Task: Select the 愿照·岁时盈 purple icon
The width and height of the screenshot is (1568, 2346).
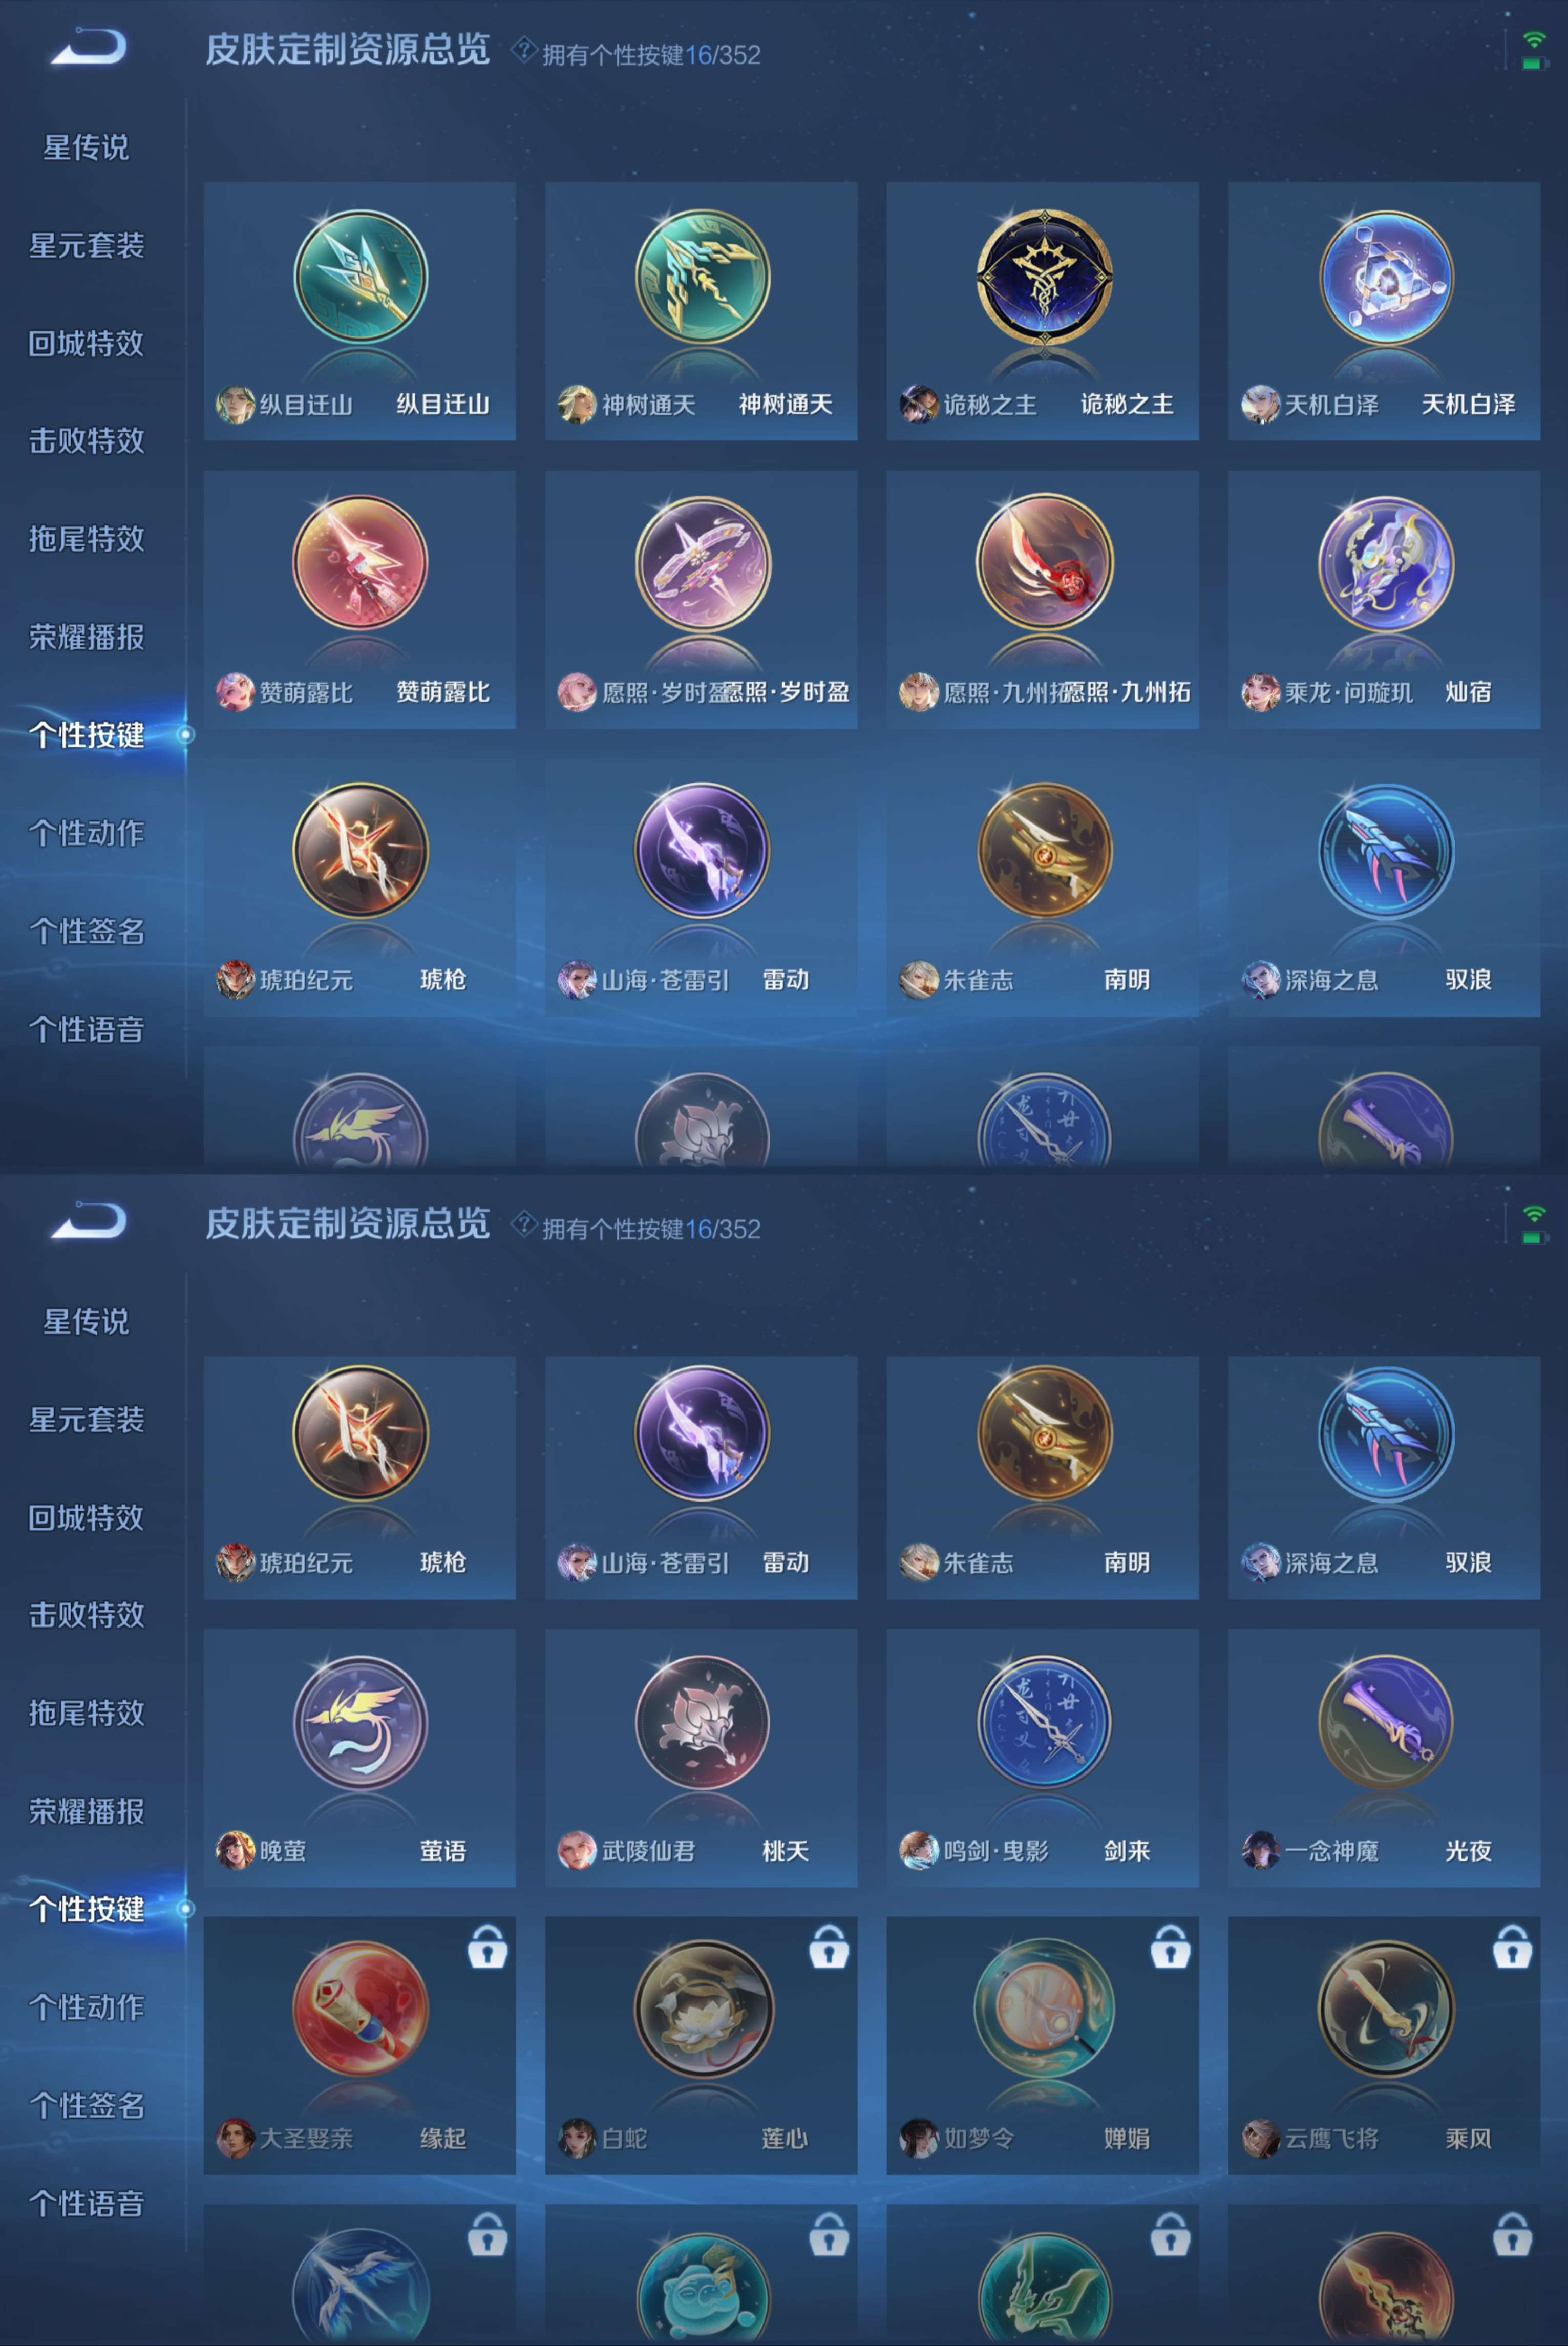Action: (702, 562)
